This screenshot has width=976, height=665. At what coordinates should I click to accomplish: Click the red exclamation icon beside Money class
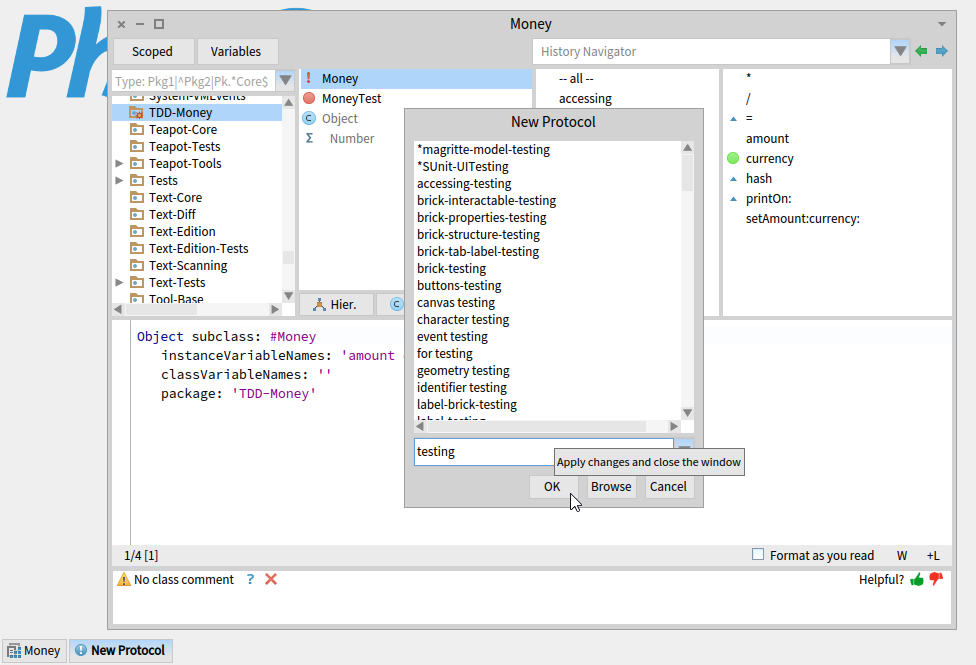point(309,78)
